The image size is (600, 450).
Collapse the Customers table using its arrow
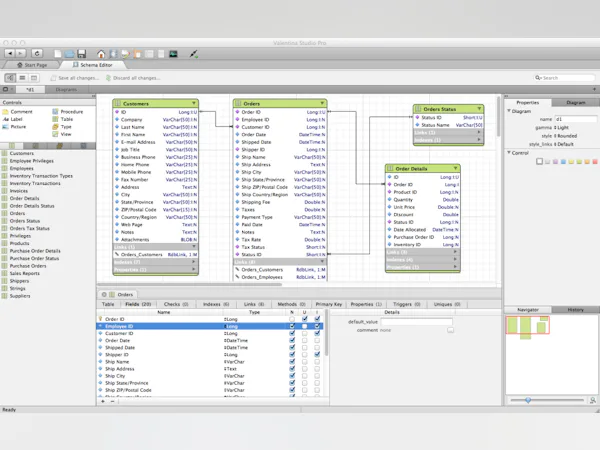tap(194, 103)
